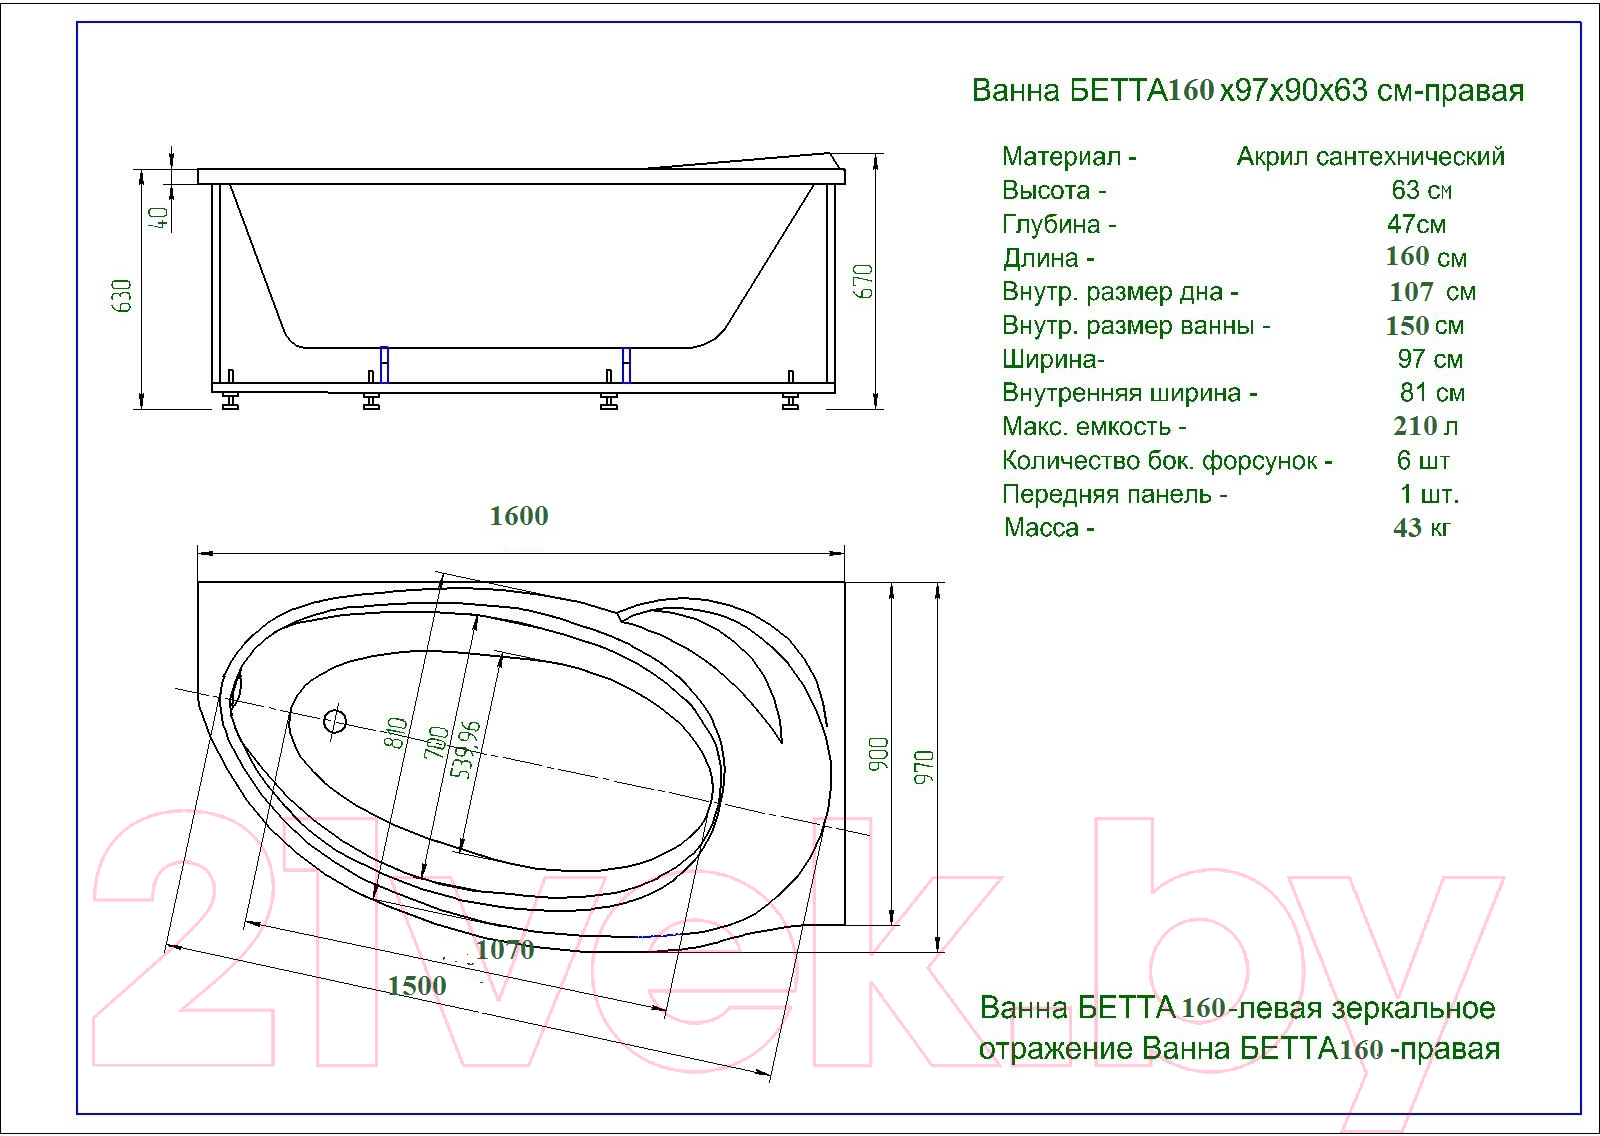Click the 'Количество бок. форсунок -' label
The width and height of the screenshot is (1600, 1136).
pyautogui.click(x=1167, y=461)
